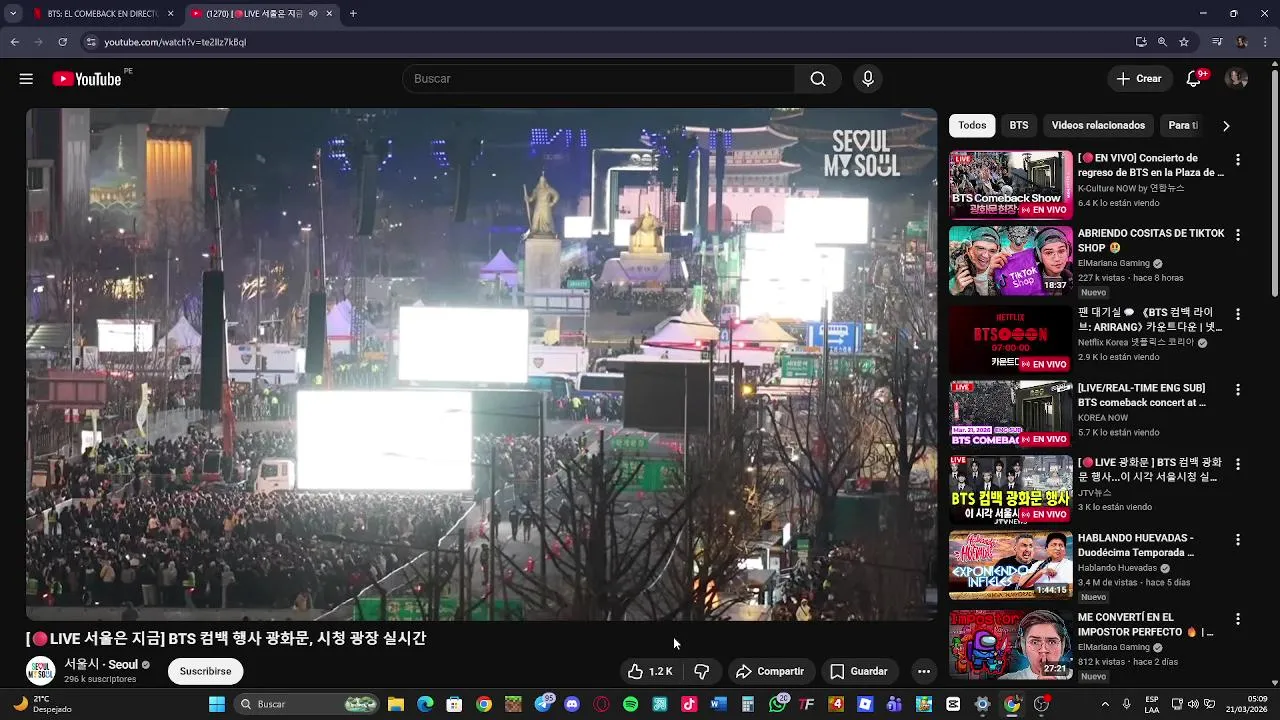Click the video title BTS 컴백 행사 광화문
Screen dimensions: 1280x720
226,638
